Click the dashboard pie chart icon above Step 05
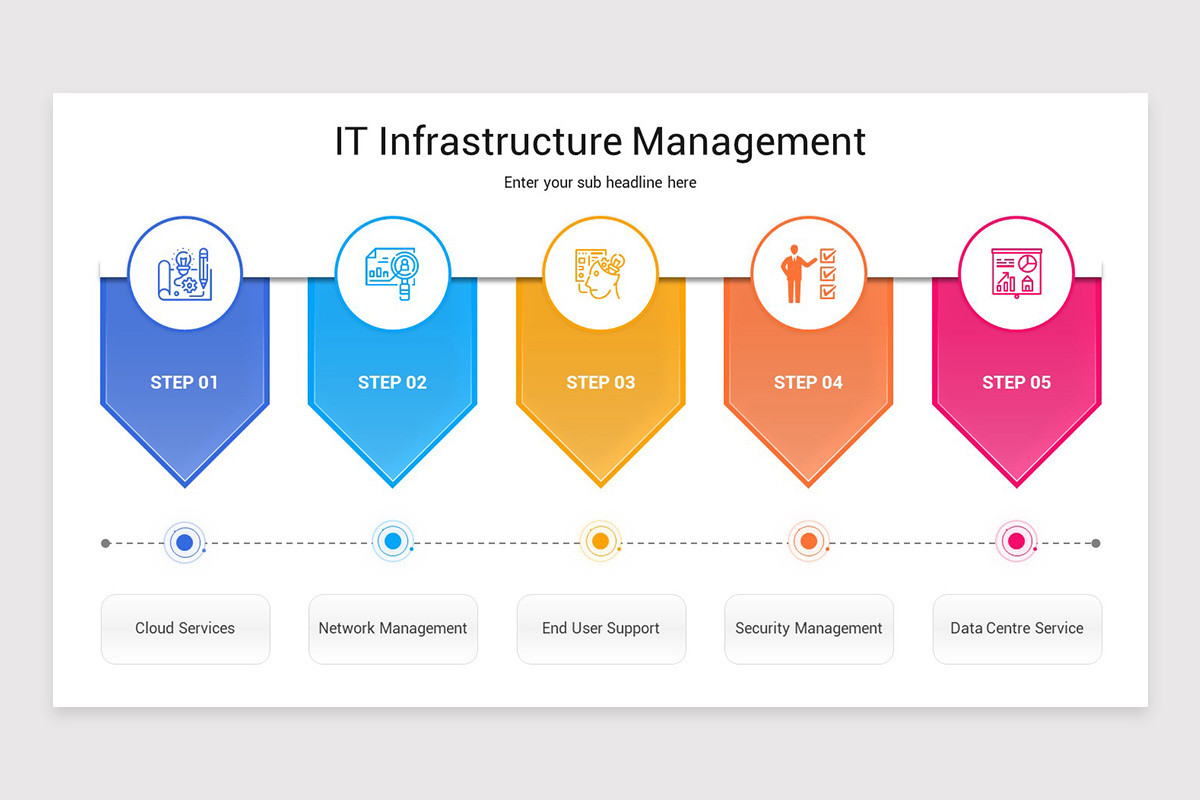 click(1016, 272)
